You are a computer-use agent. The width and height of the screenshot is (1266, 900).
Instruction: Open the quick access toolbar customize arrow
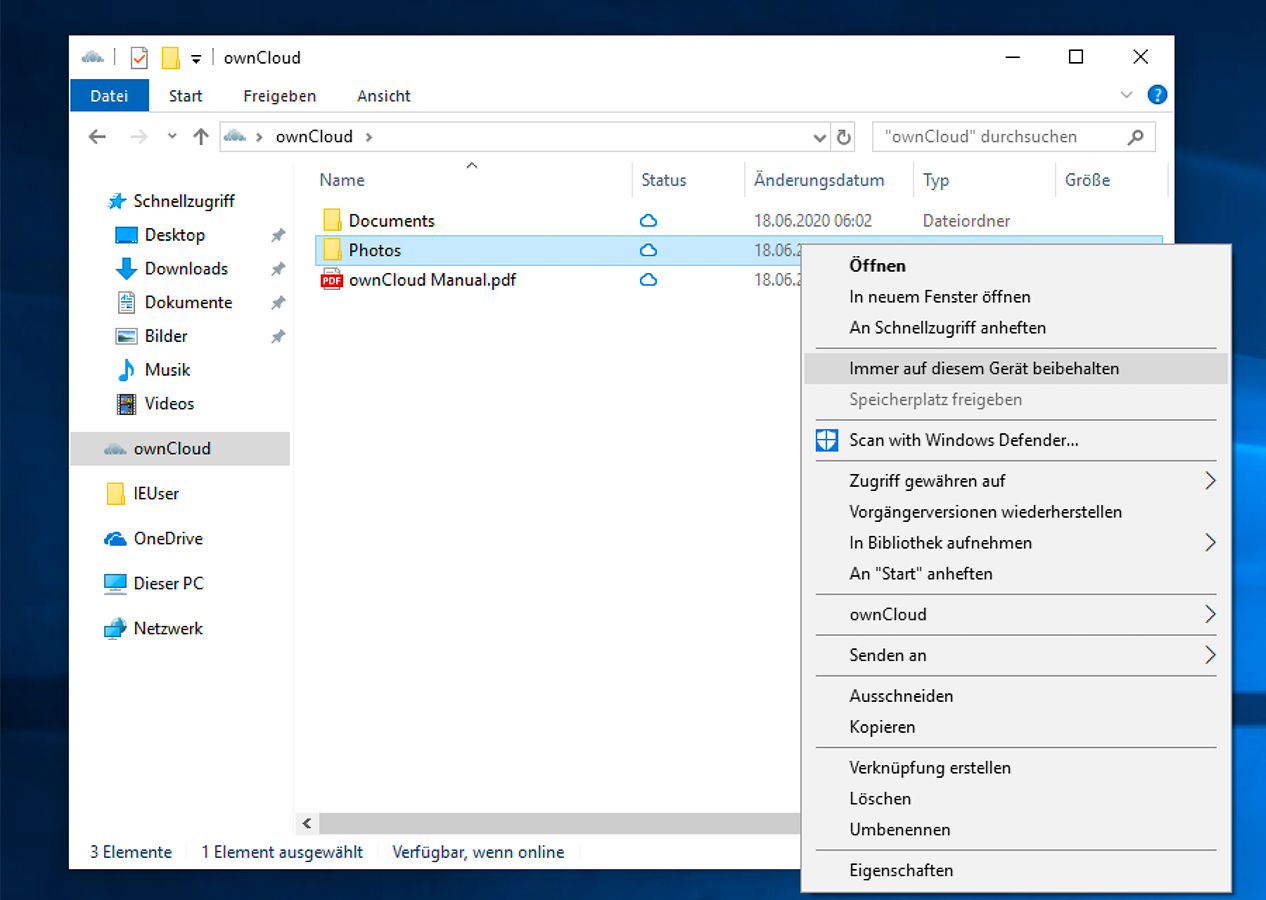click(196, 59)
